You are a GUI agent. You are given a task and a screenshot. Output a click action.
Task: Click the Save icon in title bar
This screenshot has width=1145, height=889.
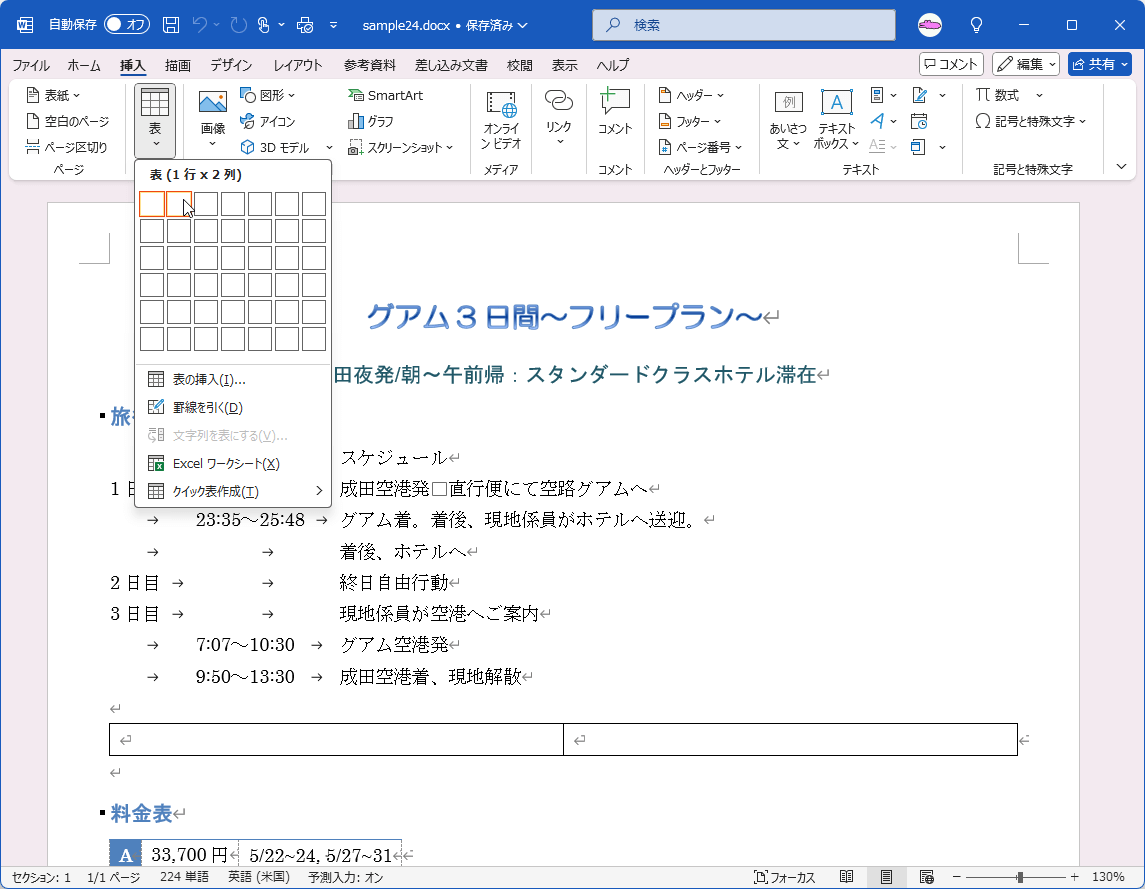(x=171, y=25)
